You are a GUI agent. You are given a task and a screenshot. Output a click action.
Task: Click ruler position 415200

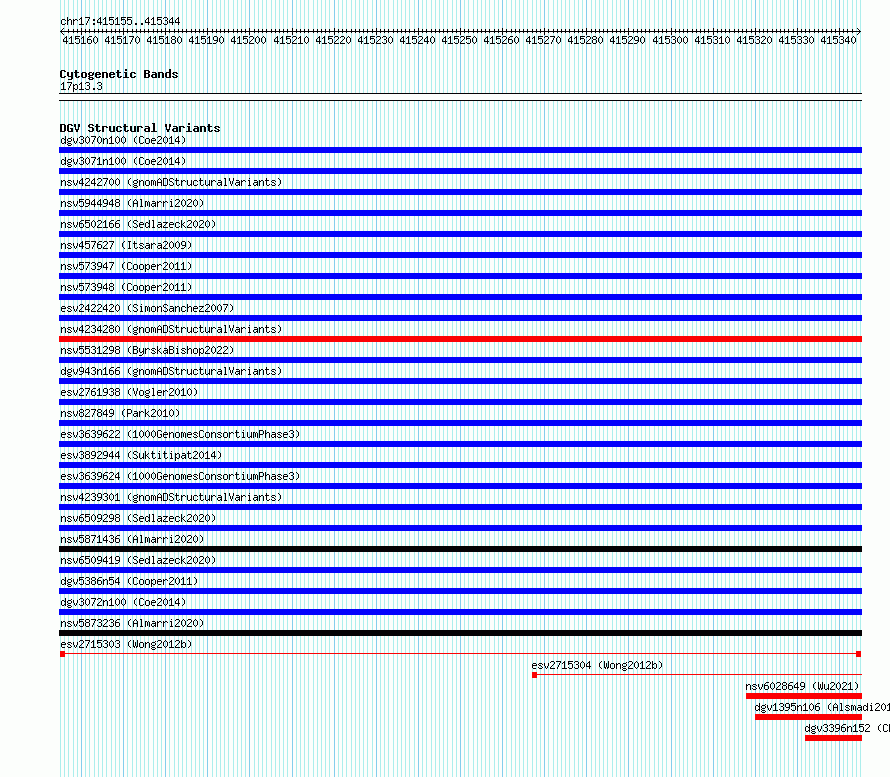pyautogui.click(x=248, y=40)
